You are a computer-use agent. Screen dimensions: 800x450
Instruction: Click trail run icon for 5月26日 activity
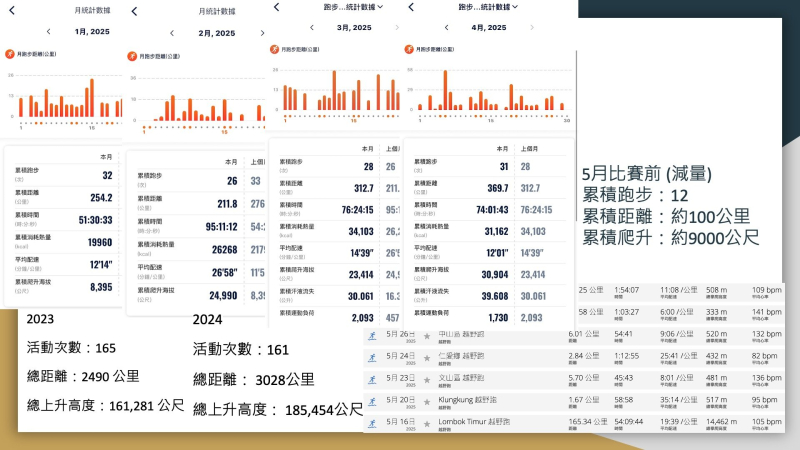click(372, 335)
